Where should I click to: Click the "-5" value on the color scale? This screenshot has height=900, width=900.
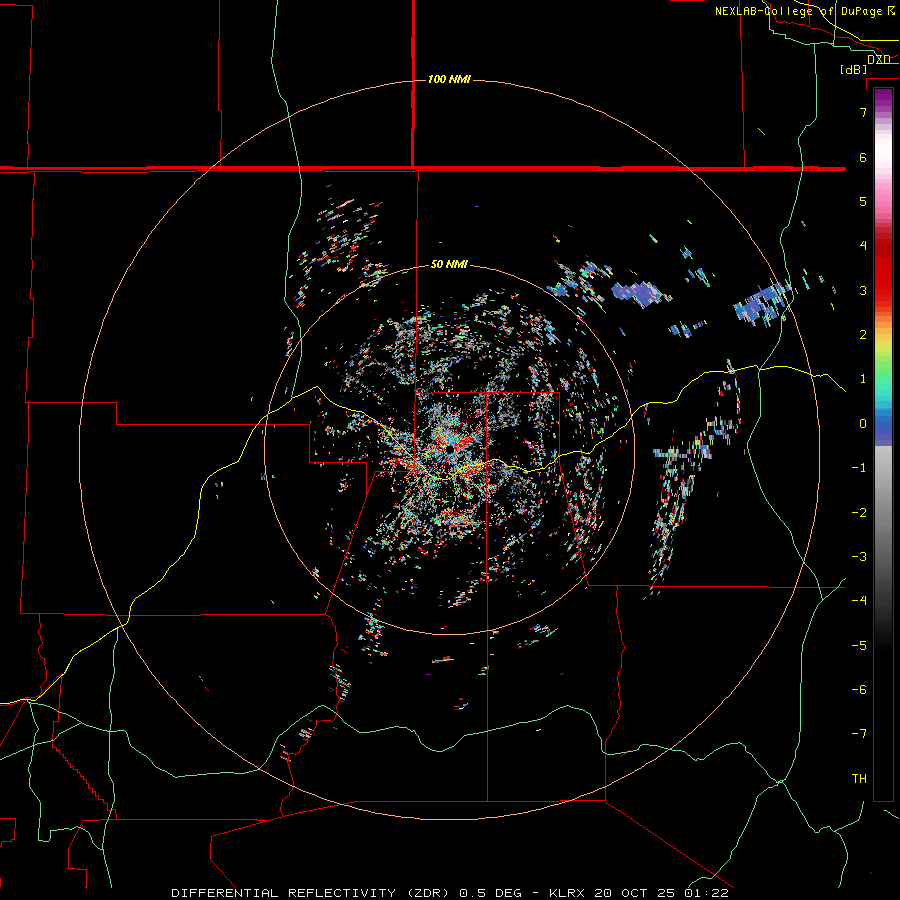859,646
